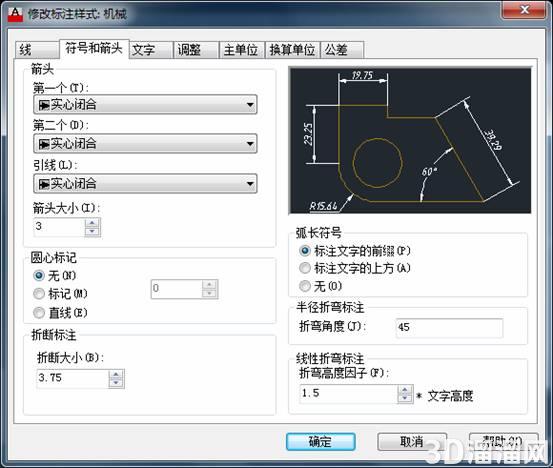The image size is (553, 468).
Task: Close the 修改标注样式 dialog
Action: point(524,10)
